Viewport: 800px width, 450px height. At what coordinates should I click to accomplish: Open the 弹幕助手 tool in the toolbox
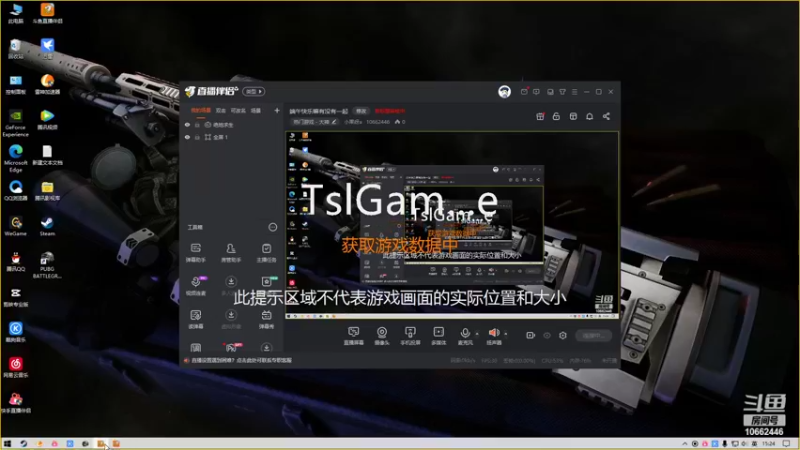point(195,252)
